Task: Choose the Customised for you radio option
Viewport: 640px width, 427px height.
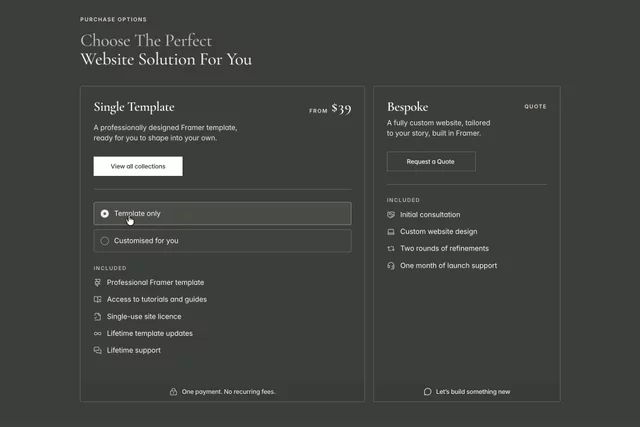Action: click(222, 241)
